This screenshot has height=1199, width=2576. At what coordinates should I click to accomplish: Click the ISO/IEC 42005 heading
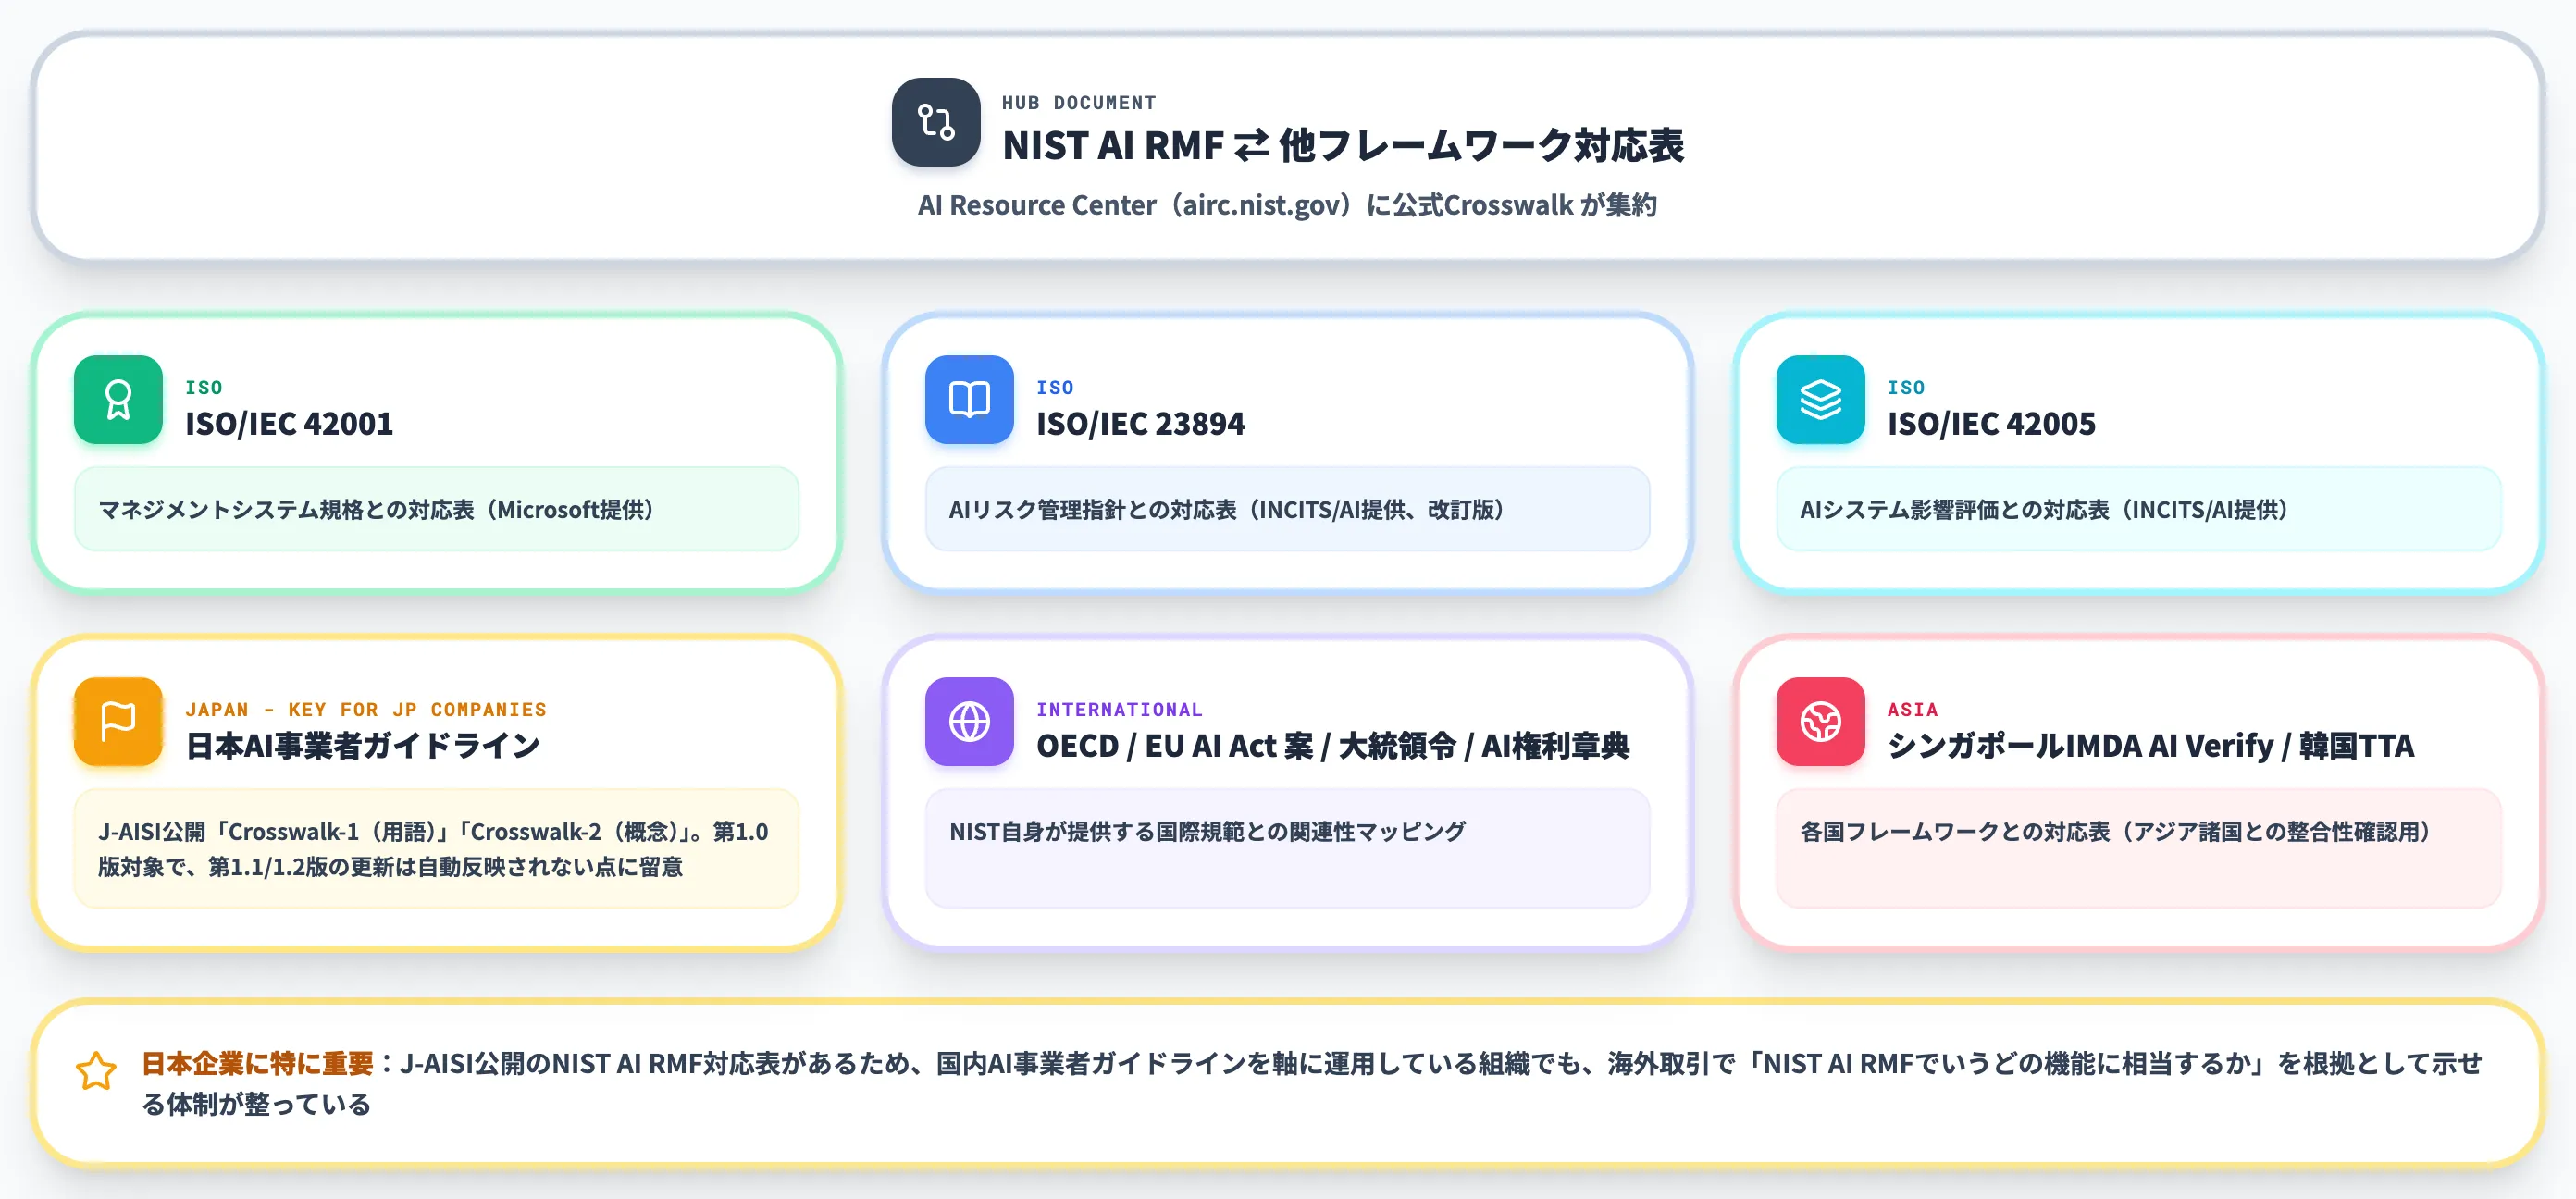tap(1991, 423)
